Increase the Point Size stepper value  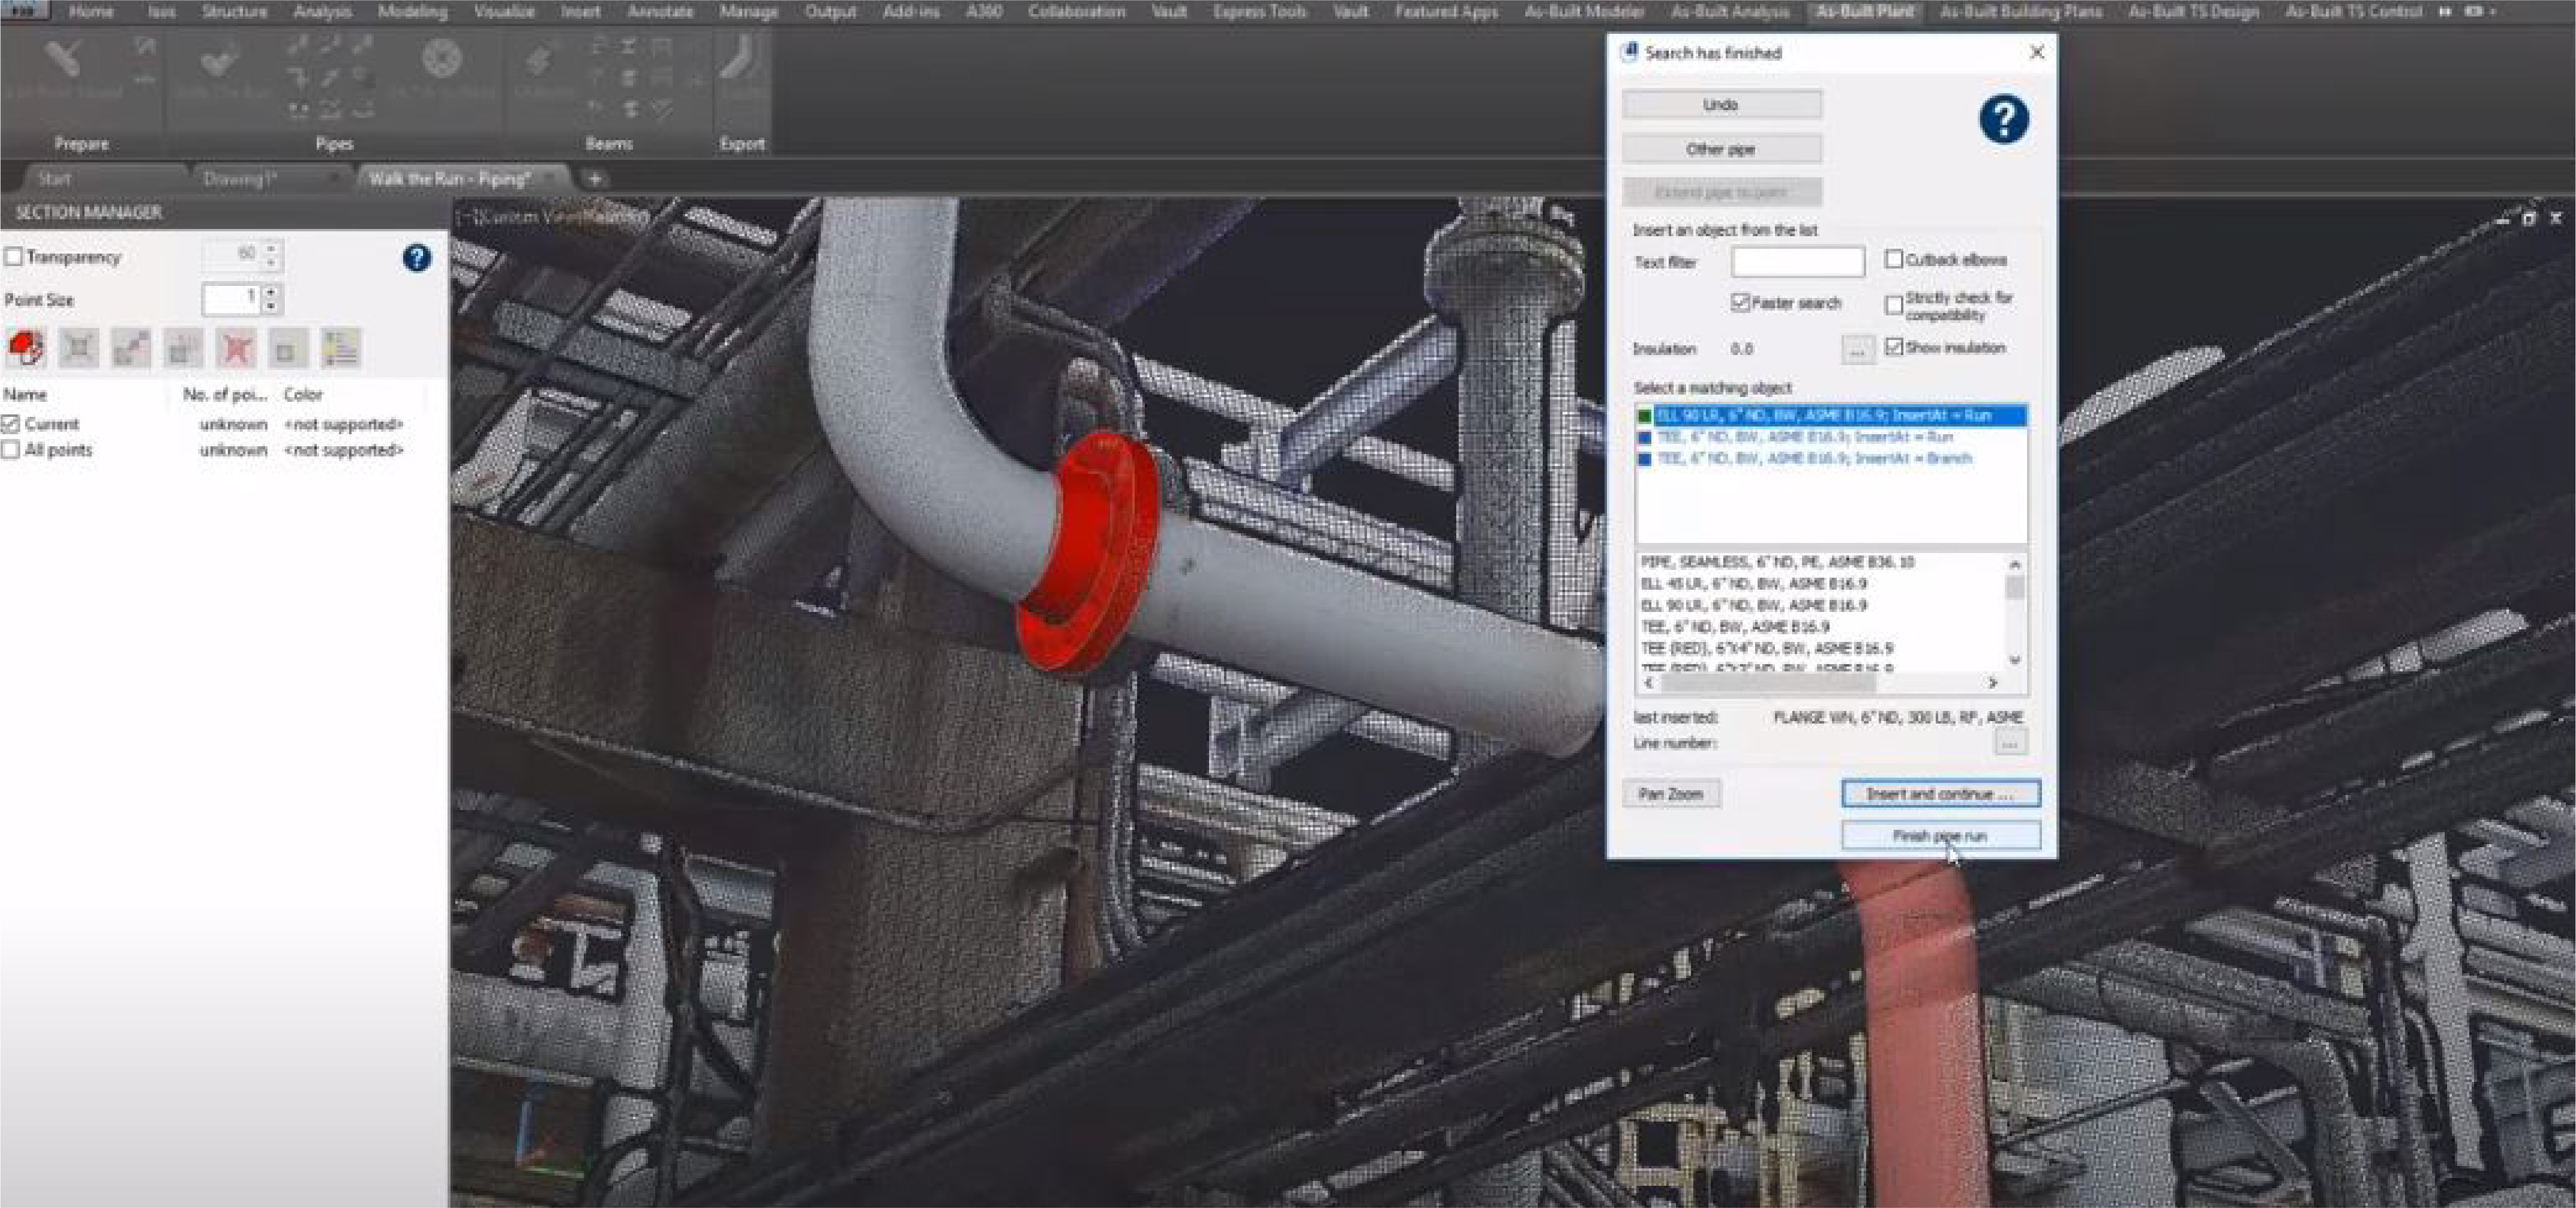[271, 292]
